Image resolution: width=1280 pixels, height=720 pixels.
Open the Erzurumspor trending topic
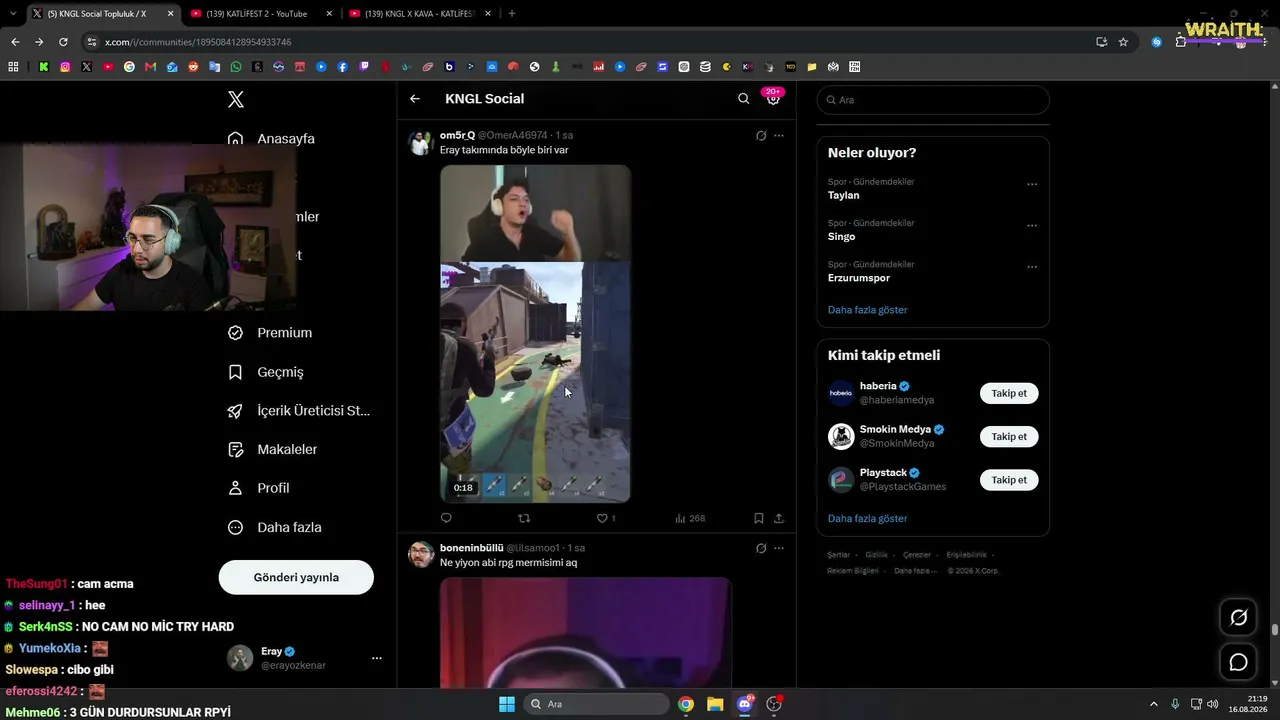pyautogui.click(x=859, y=278)
